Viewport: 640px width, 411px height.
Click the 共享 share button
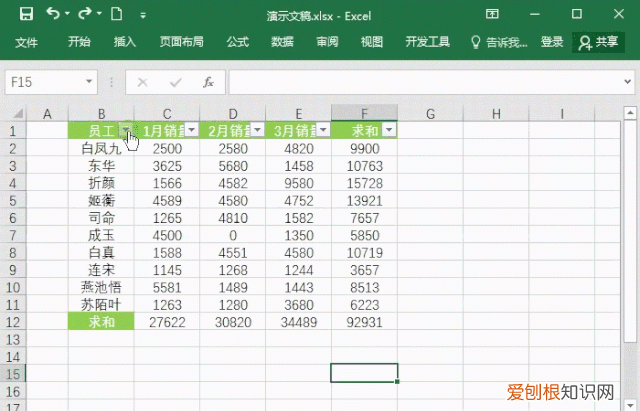598,42
